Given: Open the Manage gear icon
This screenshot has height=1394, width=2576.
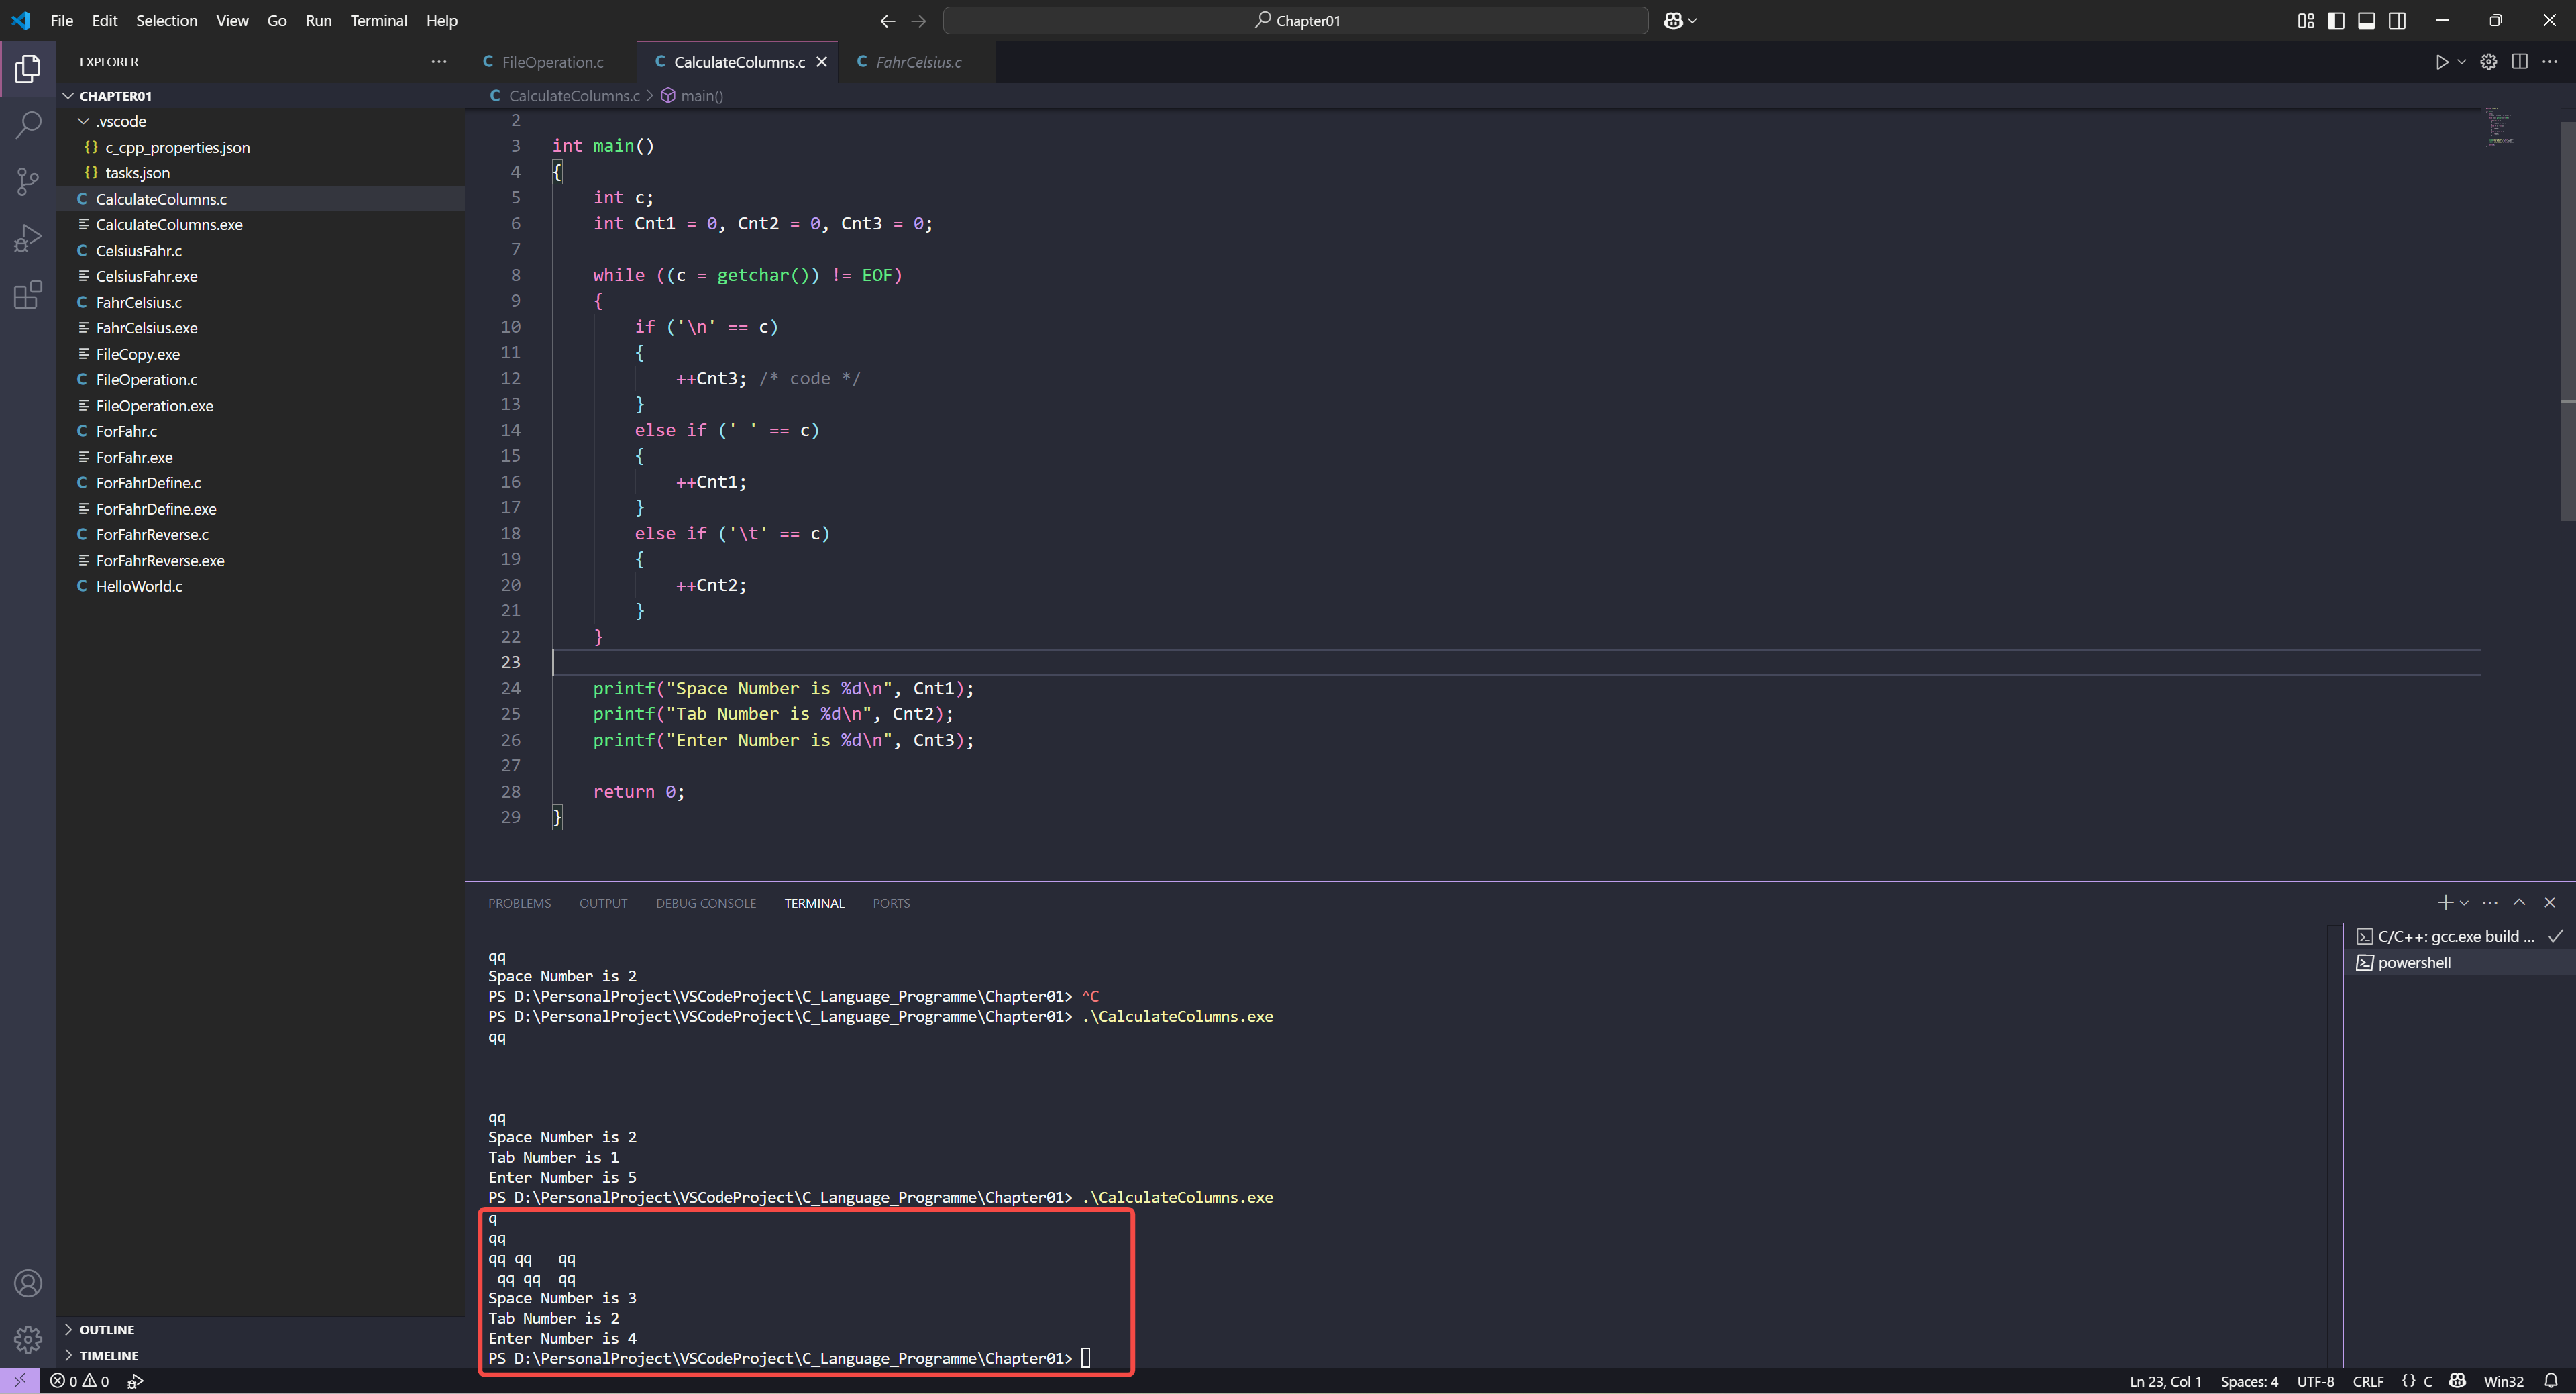Looking at the screenshot, I should (28, 1339).
